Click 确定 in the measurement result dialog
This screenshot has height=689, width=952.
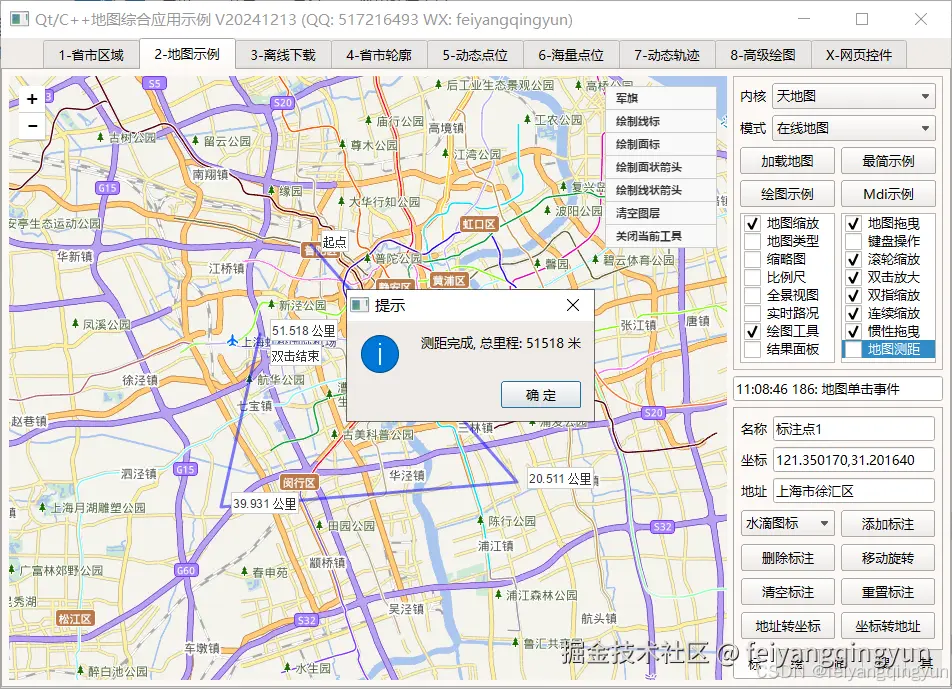coord(540,394)
